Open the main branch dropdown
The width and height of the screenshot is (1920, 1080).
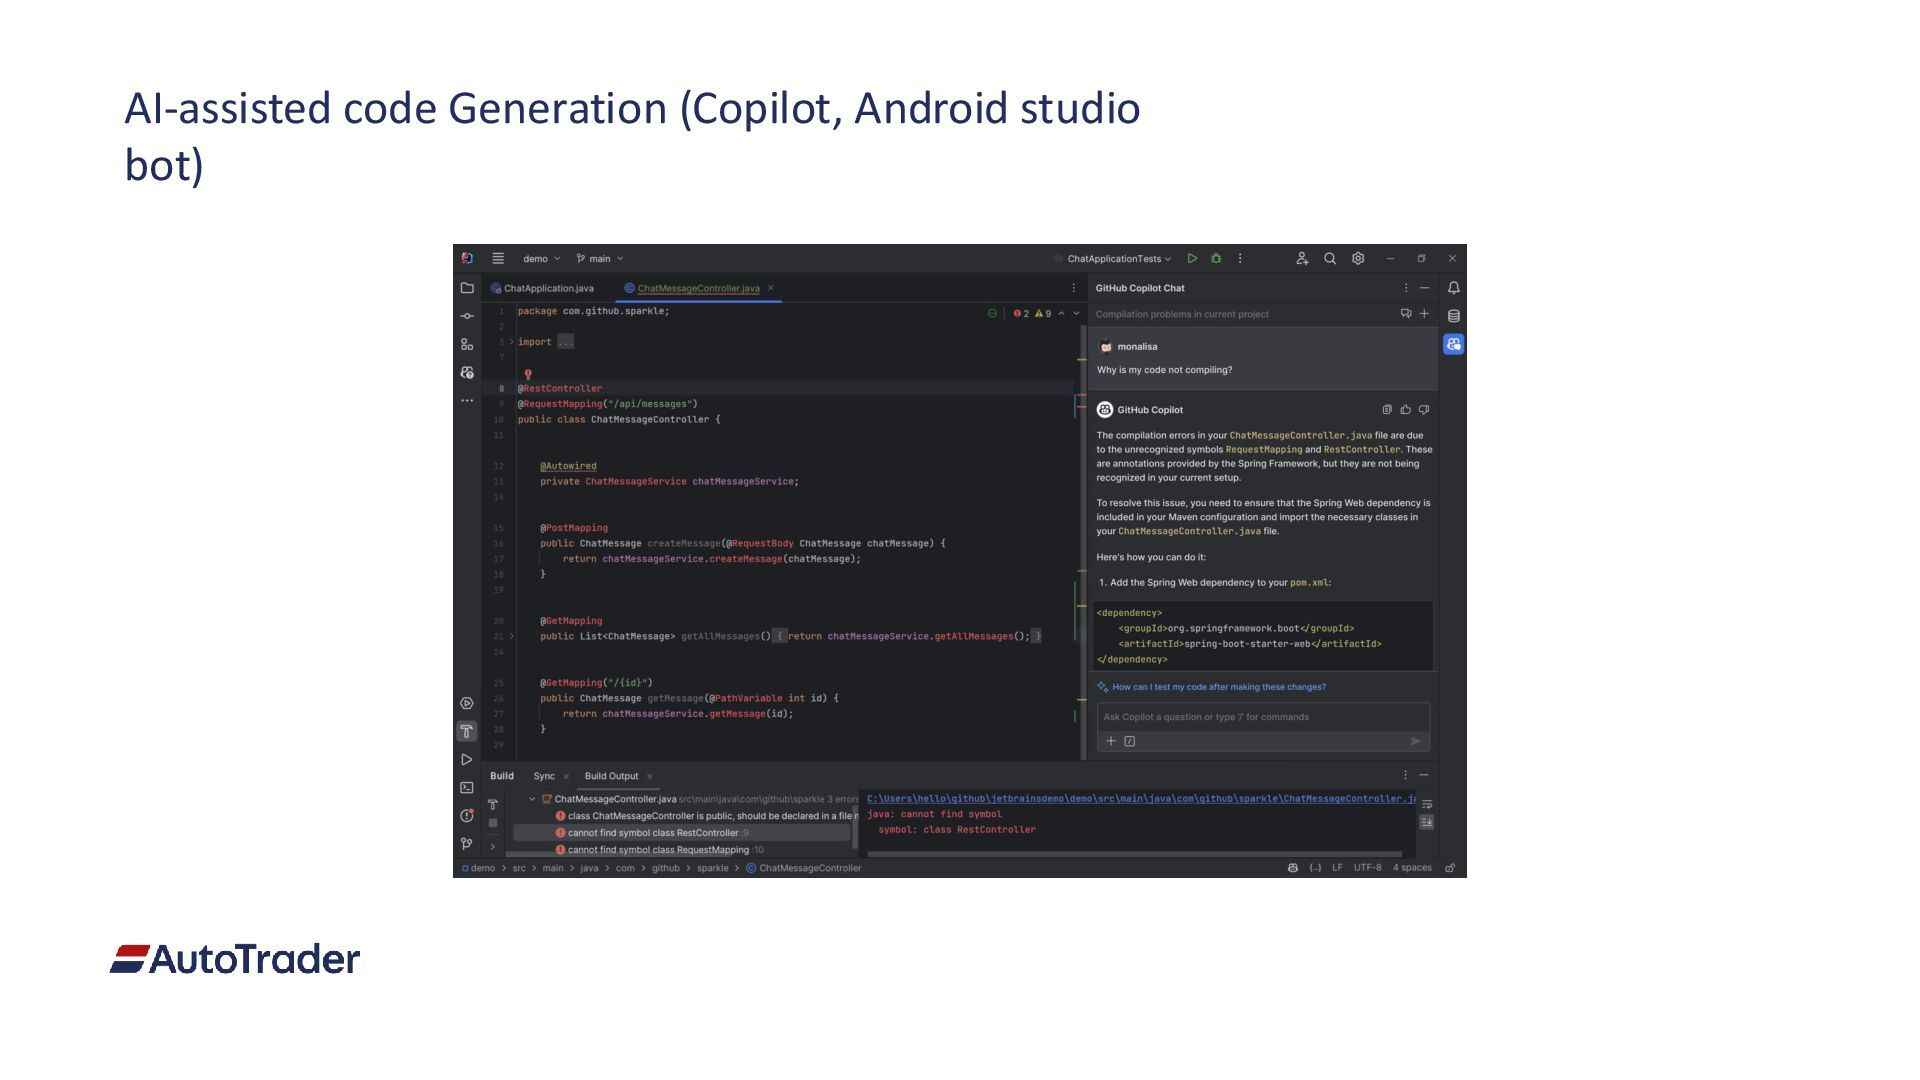click(x=600, y=258)
